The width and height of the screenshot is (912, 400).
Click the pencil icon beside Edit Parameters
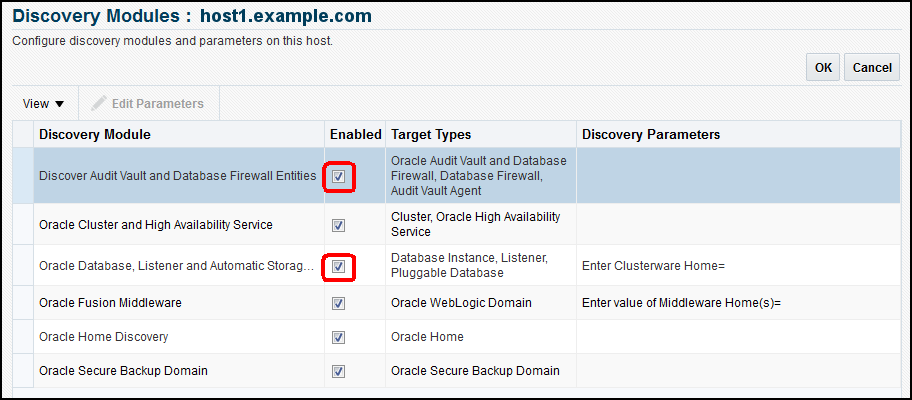click(x=99, y=104)
